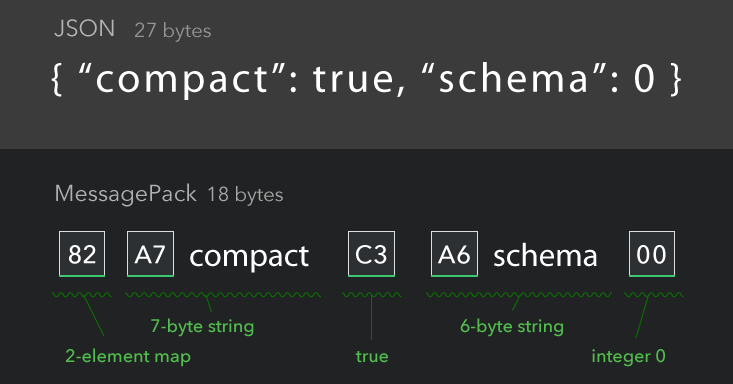Click the JSON heading
This screenshot has height=384, width=733.
[85, 29]
